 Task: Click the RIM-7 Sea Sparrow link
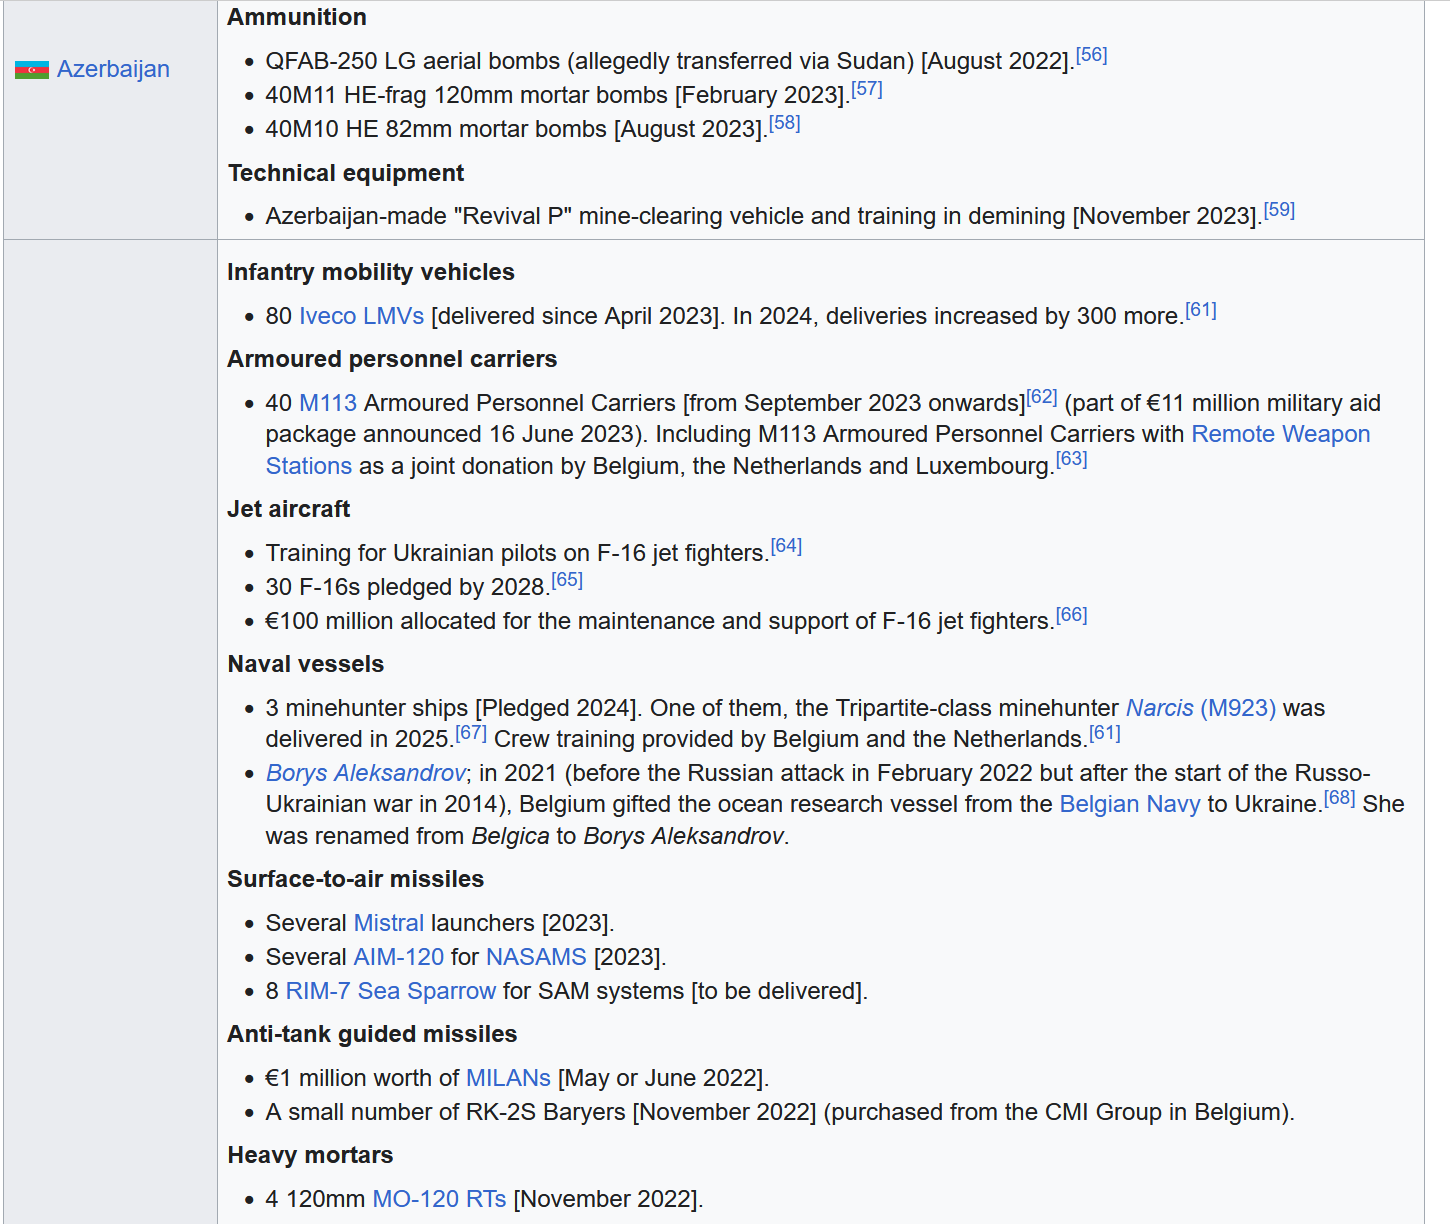[x=391, y=991]
